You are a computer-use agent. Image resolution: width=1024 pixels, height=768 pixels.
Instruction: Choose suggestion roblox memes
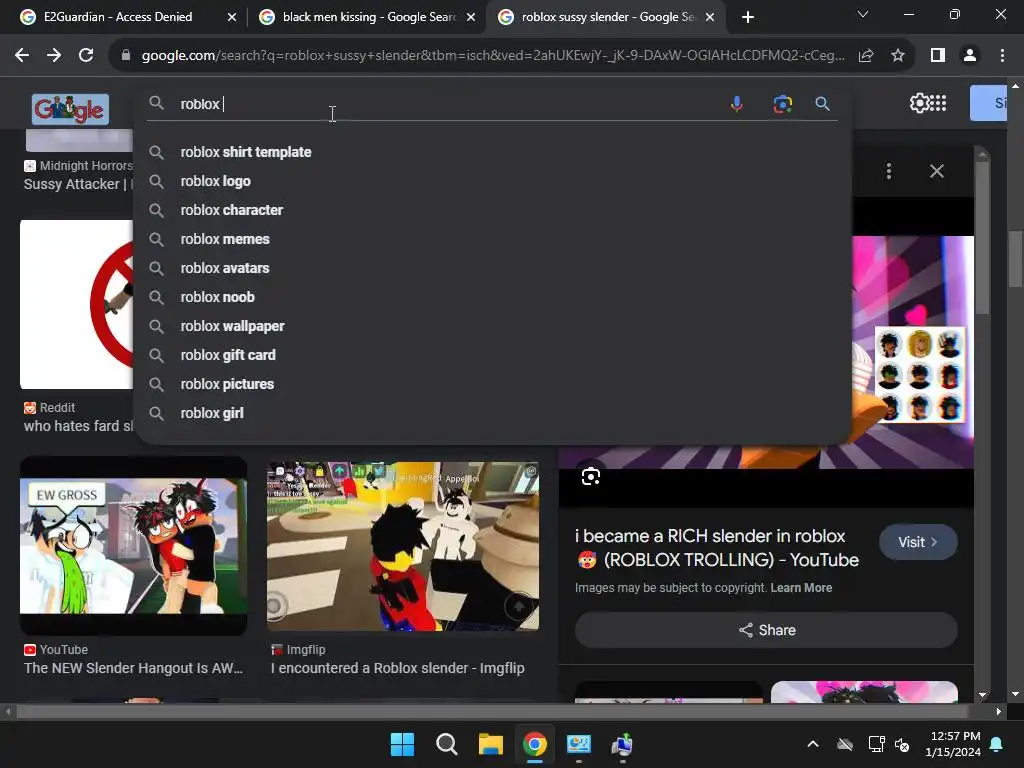493,239
